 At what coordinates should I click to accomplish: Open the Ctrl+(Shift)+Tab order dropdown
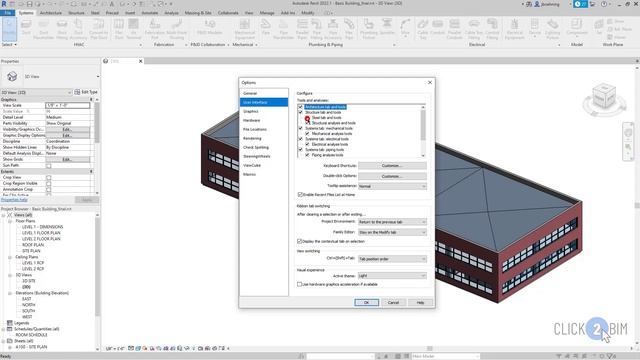[392, 259]
